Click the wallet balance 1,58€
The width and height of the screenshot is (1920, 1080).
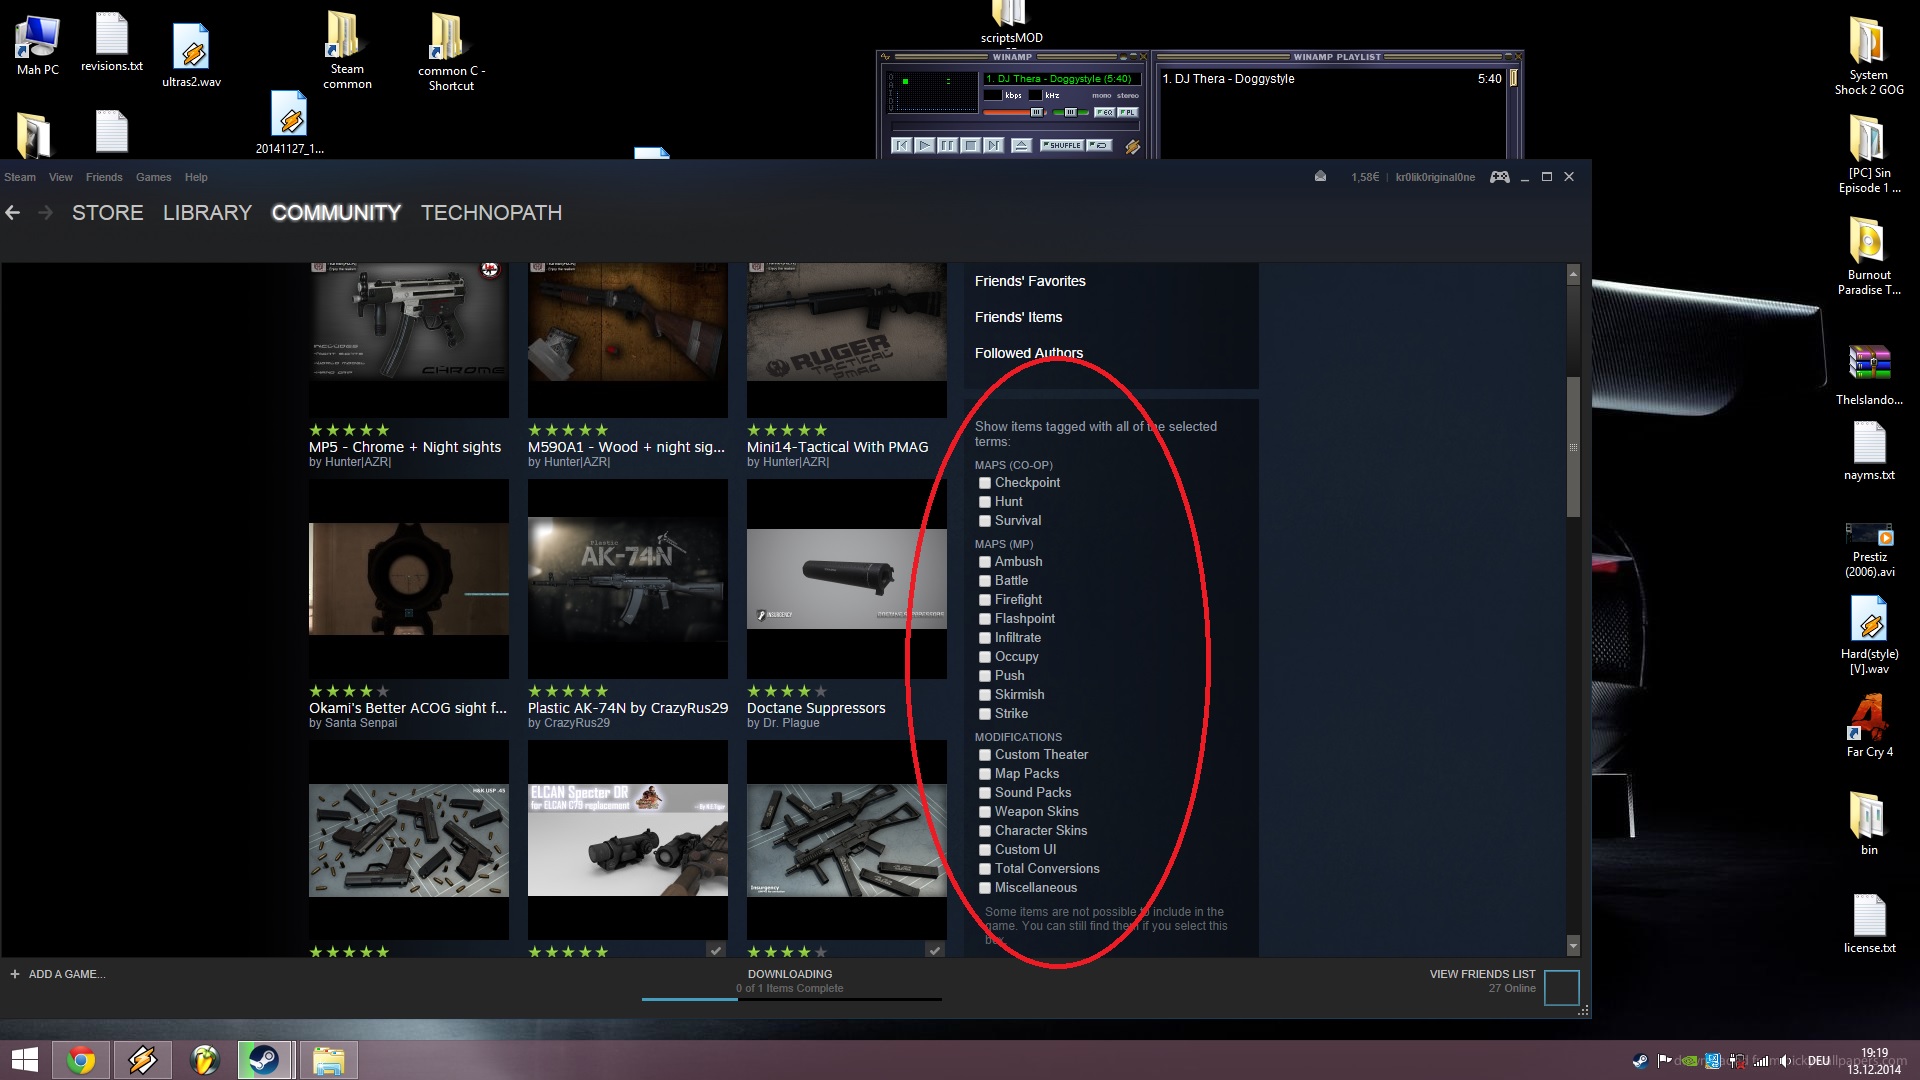(x=1365, y=177)
